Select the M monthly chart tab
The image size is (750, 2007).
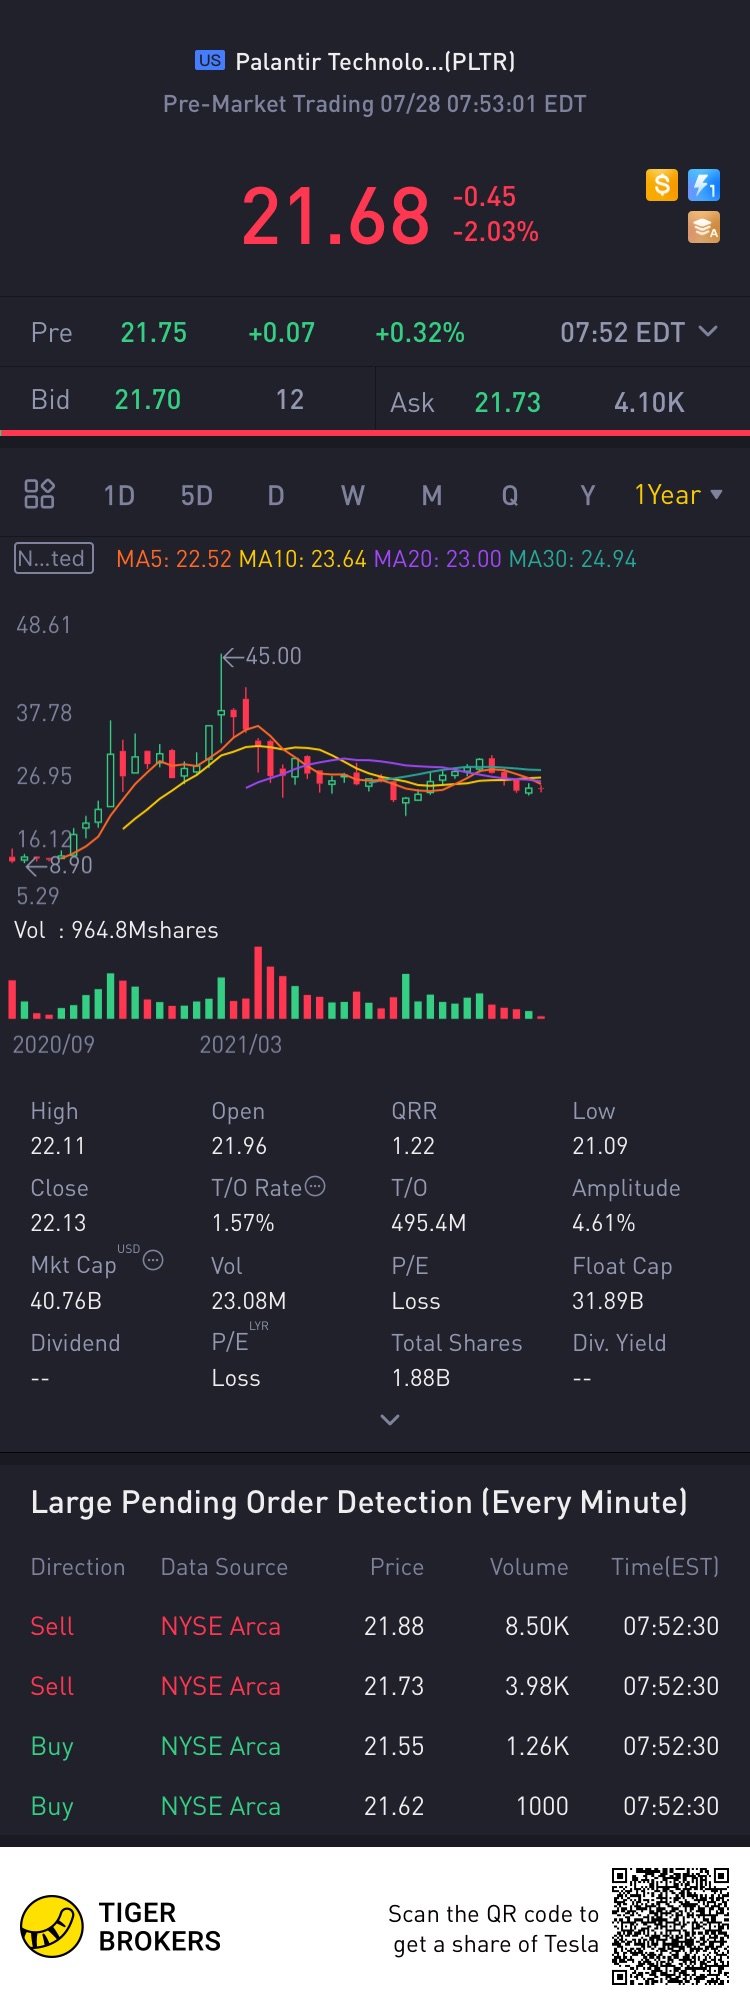pos(432,496)
